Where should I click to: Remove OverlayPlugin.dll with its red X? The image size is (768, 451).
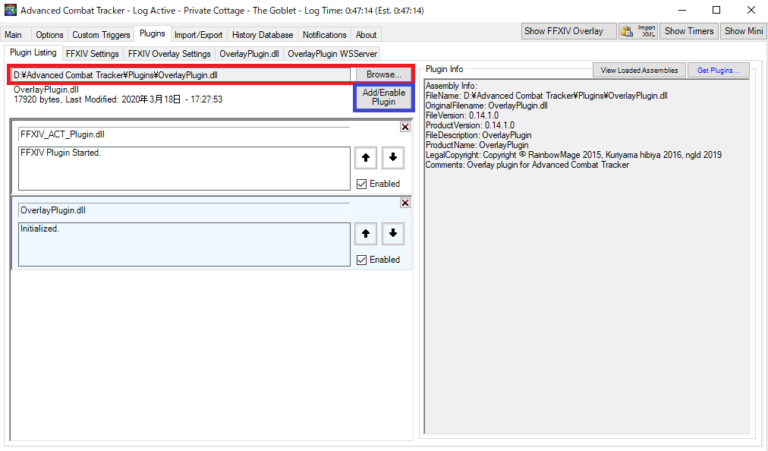pyautogui.click(x=404, y=203)
